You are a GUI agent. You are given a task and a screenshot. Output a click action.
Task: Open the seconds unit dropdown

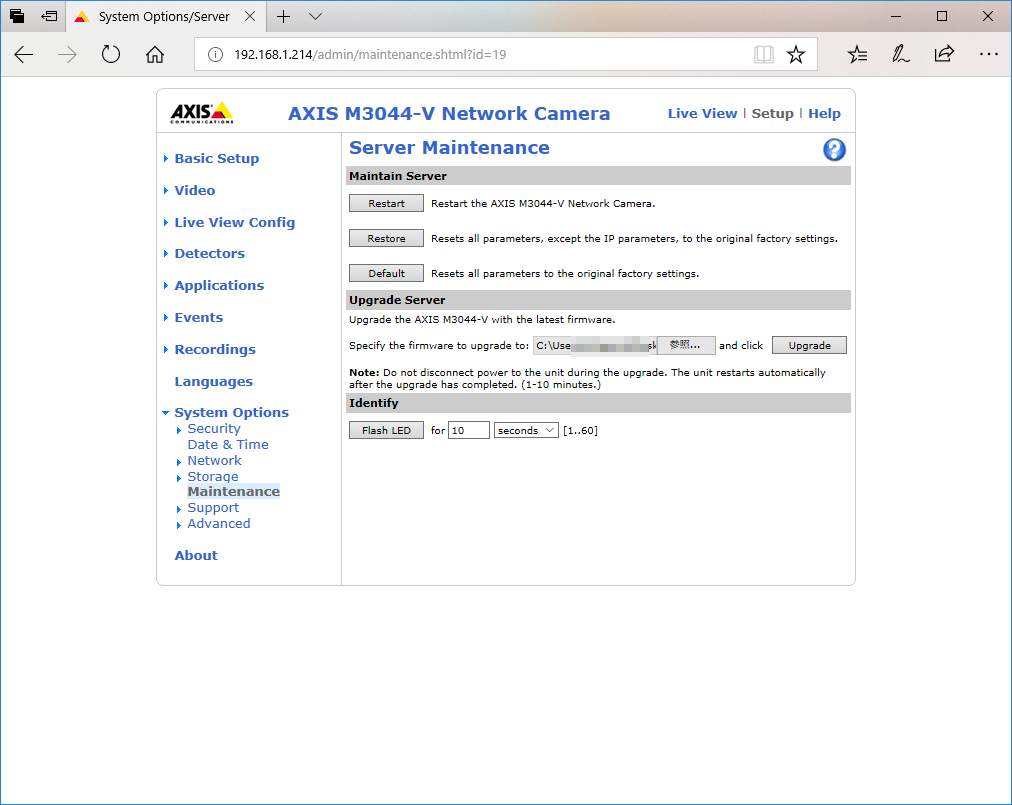pyautogui.click(x=526, y=431)
